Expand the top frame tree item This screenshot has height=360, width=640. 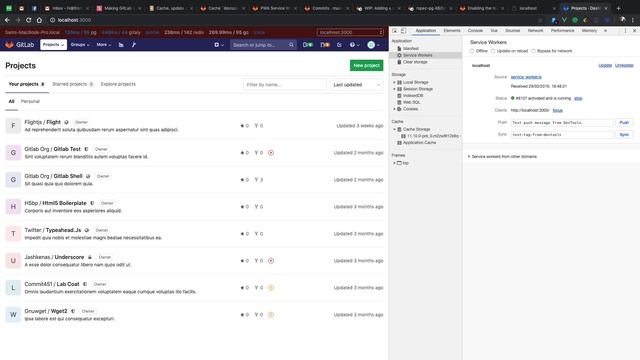(394, 163)
